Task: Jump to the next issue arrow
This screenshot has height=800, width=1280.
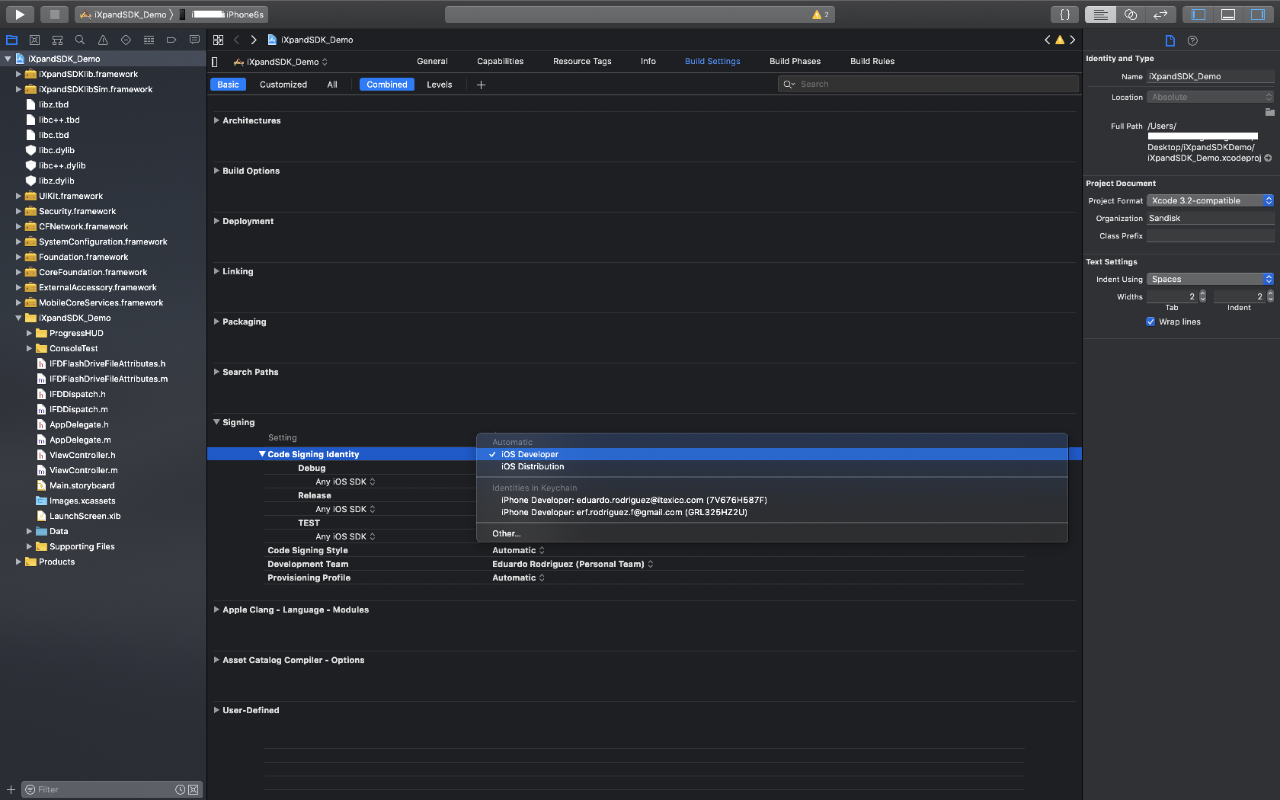Action: pyautogui.click(x=1072, y=40)
